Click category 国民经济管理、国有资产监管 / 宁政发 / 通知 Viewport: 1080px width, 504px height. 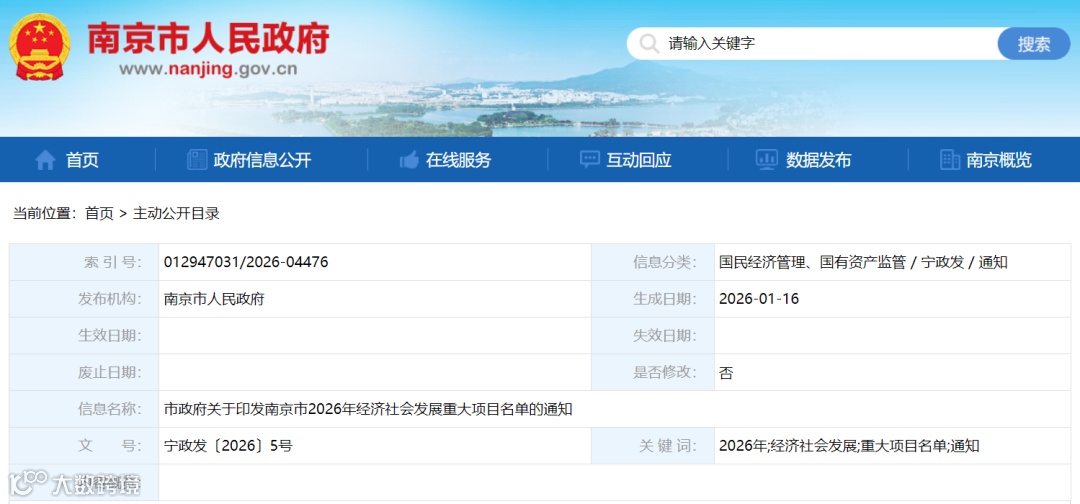click(863, 262)
